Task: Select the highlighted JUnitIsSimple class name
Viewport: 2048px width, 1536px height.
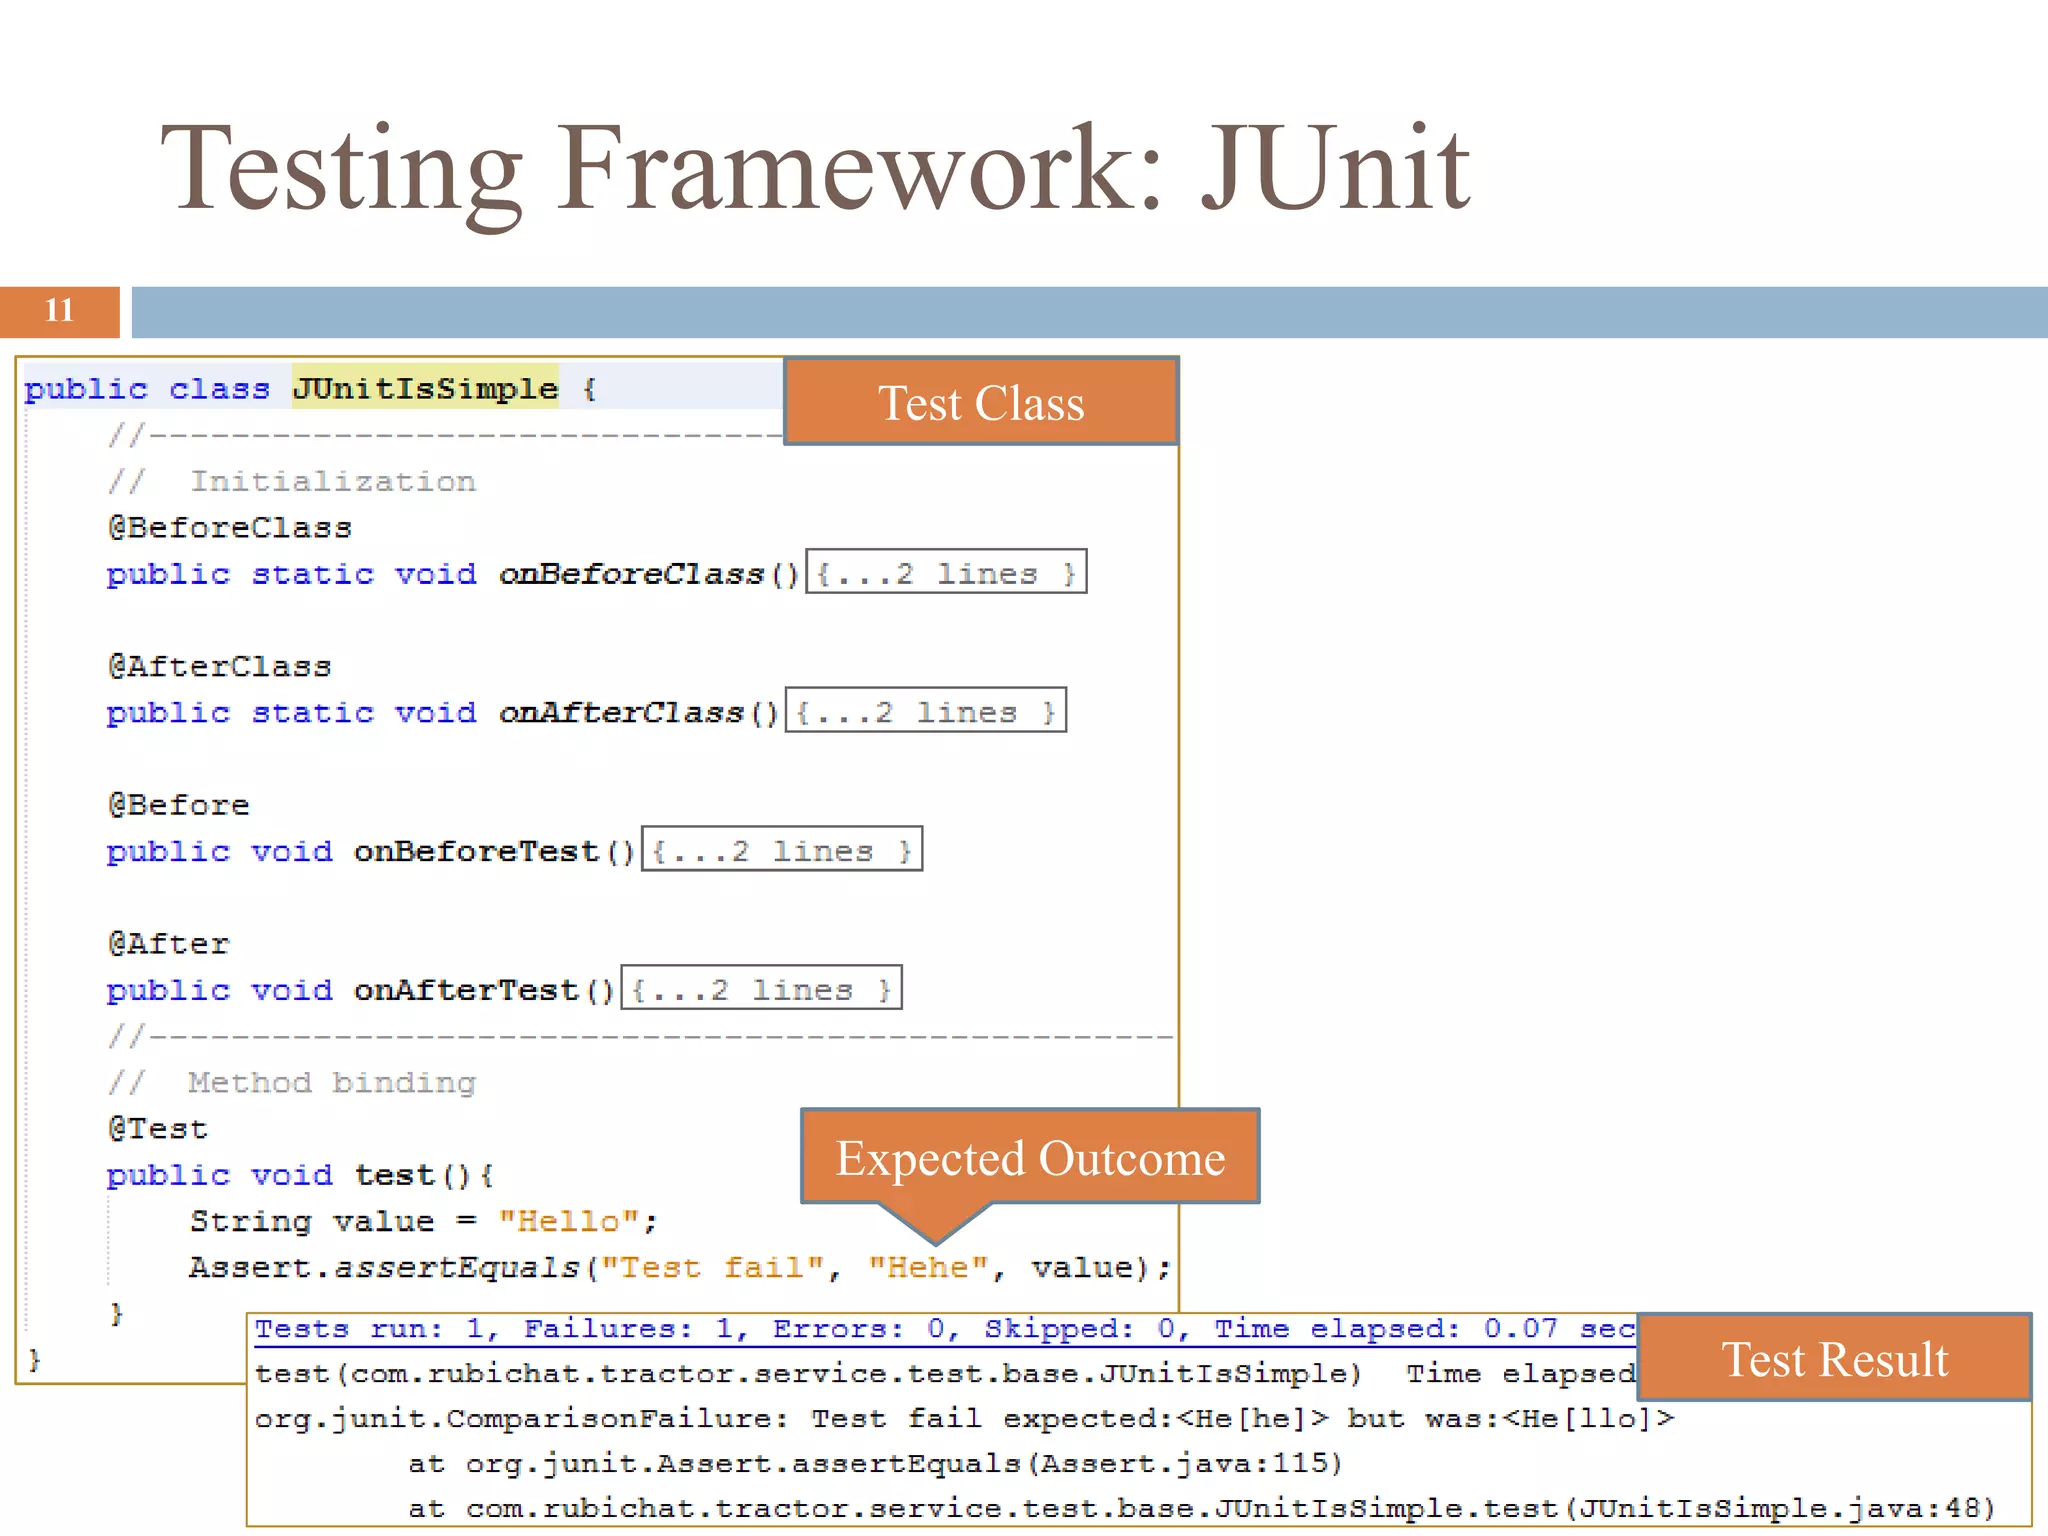Action: tap(425, 388)
